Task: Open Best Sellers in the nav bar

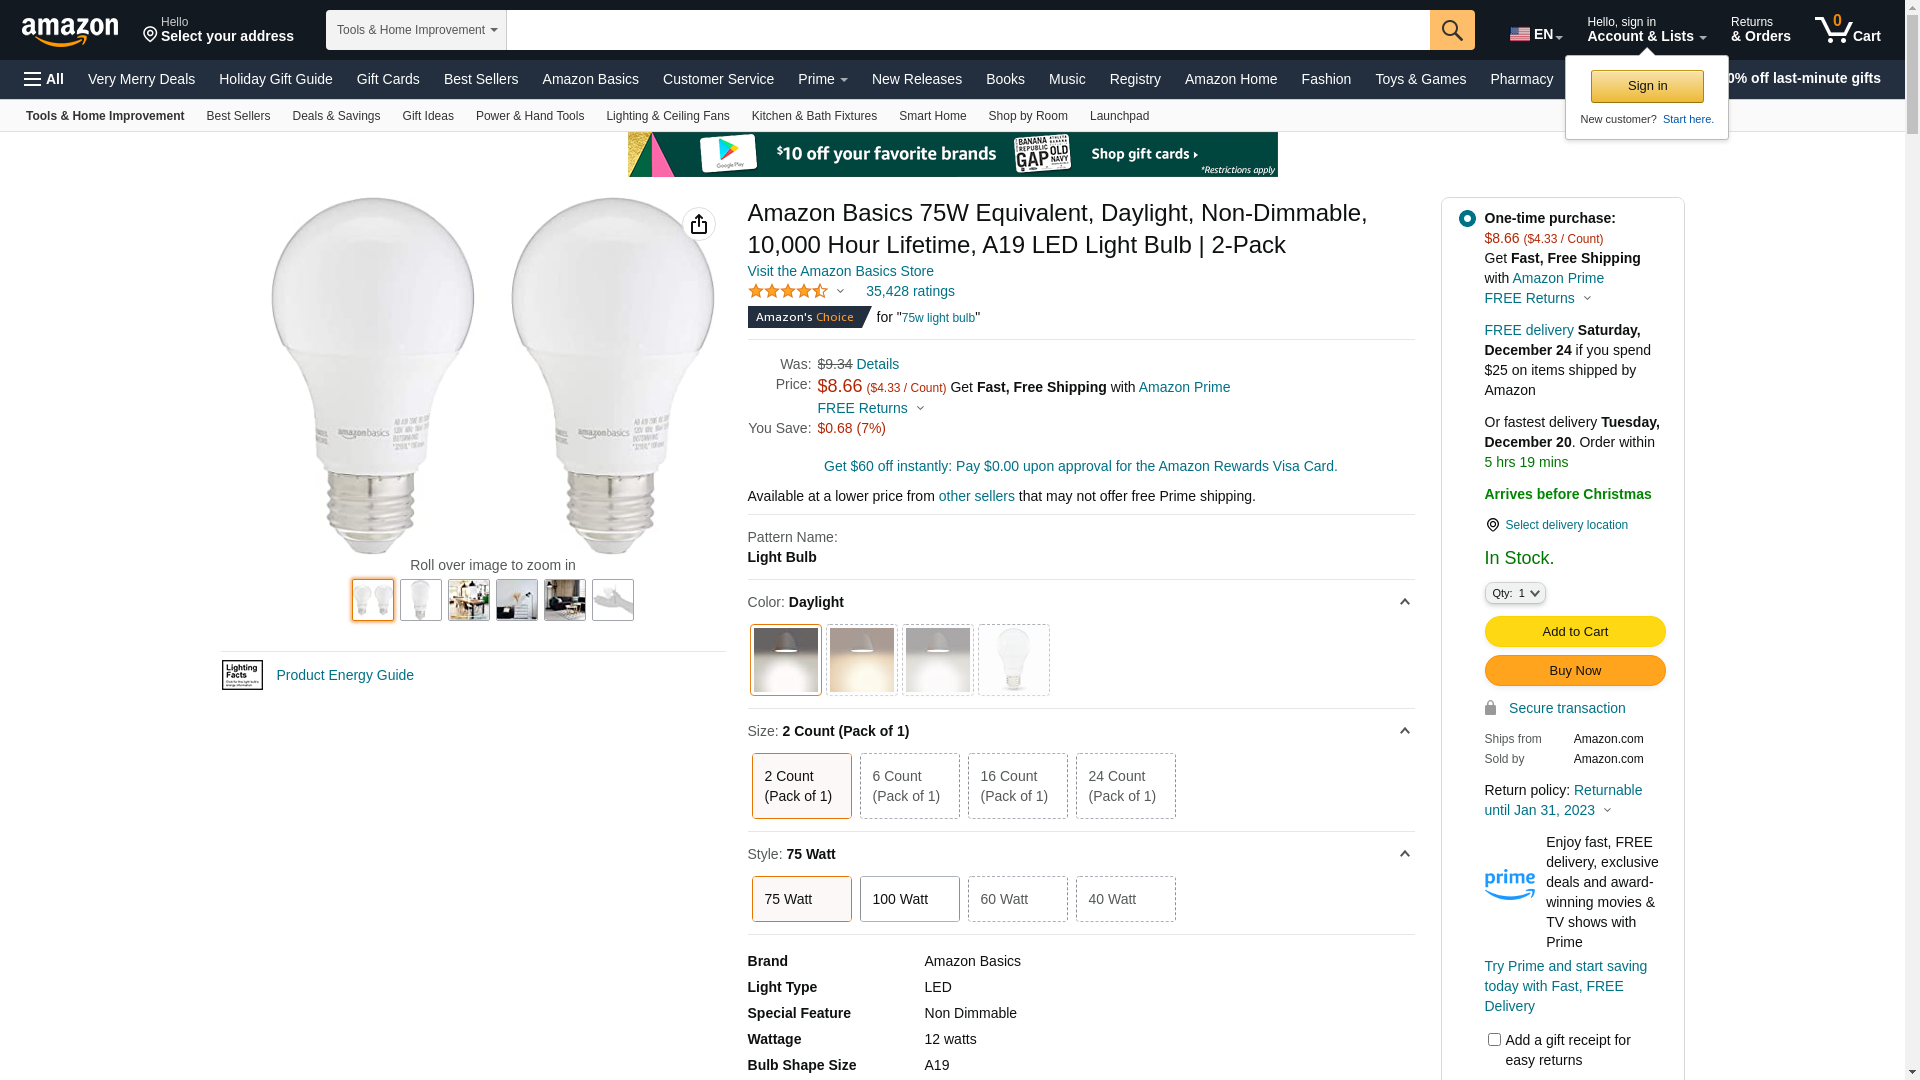Action: click(x=481, y=79)
